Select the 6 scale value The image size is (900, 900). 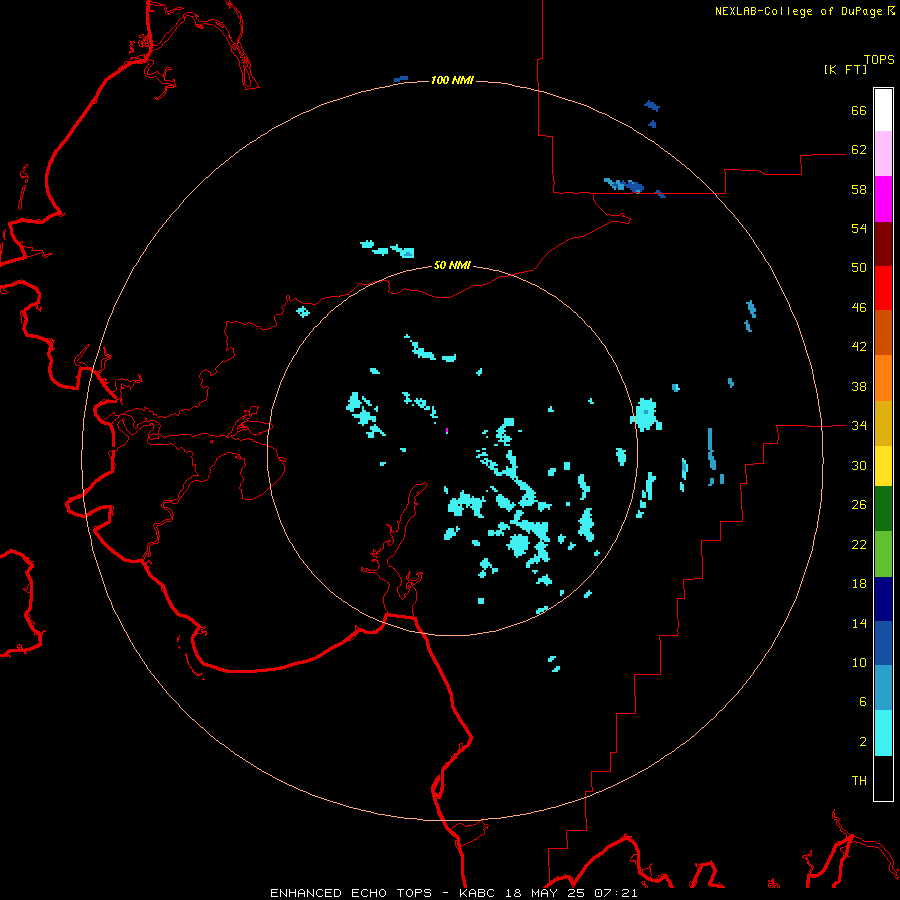863,702
